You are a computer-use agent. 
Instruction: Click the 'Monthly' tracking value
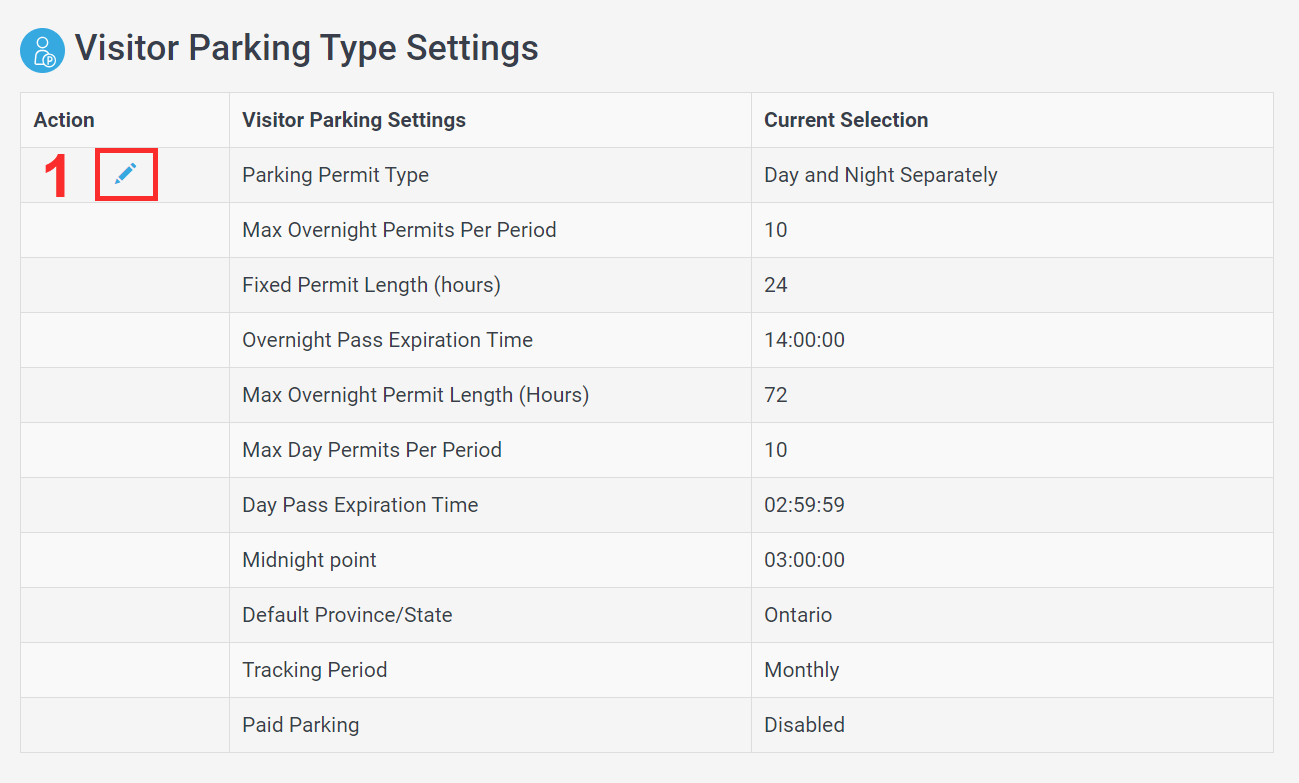tap(802, 670)
